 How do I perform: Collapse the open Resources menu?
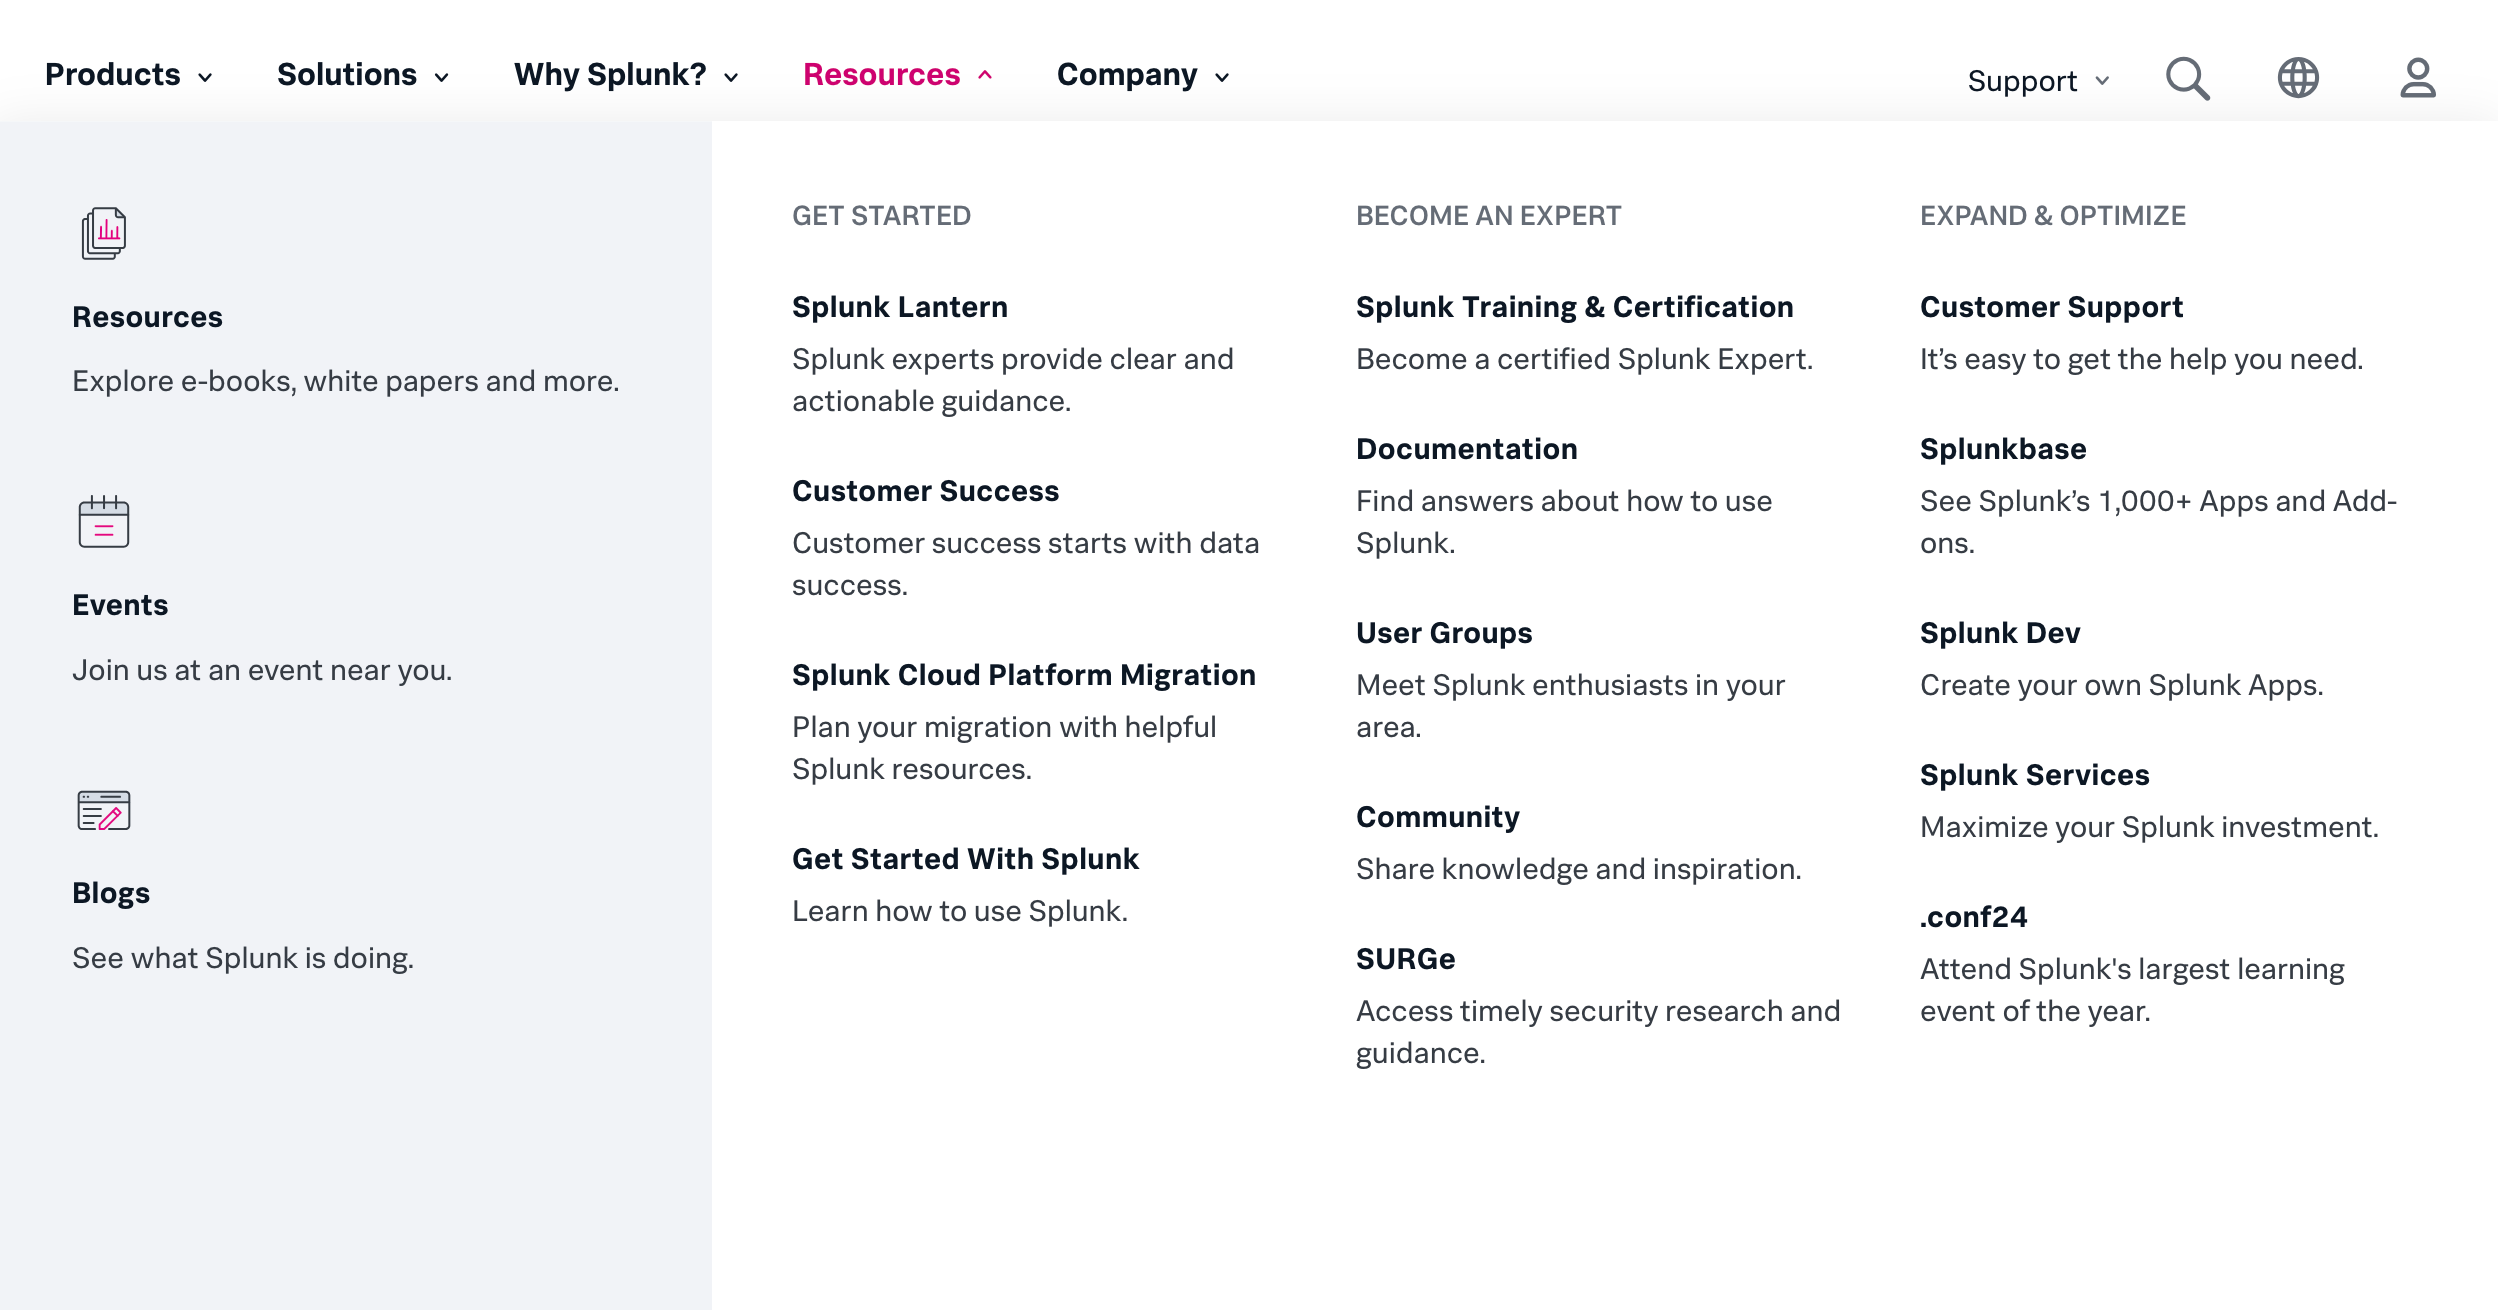897,75
